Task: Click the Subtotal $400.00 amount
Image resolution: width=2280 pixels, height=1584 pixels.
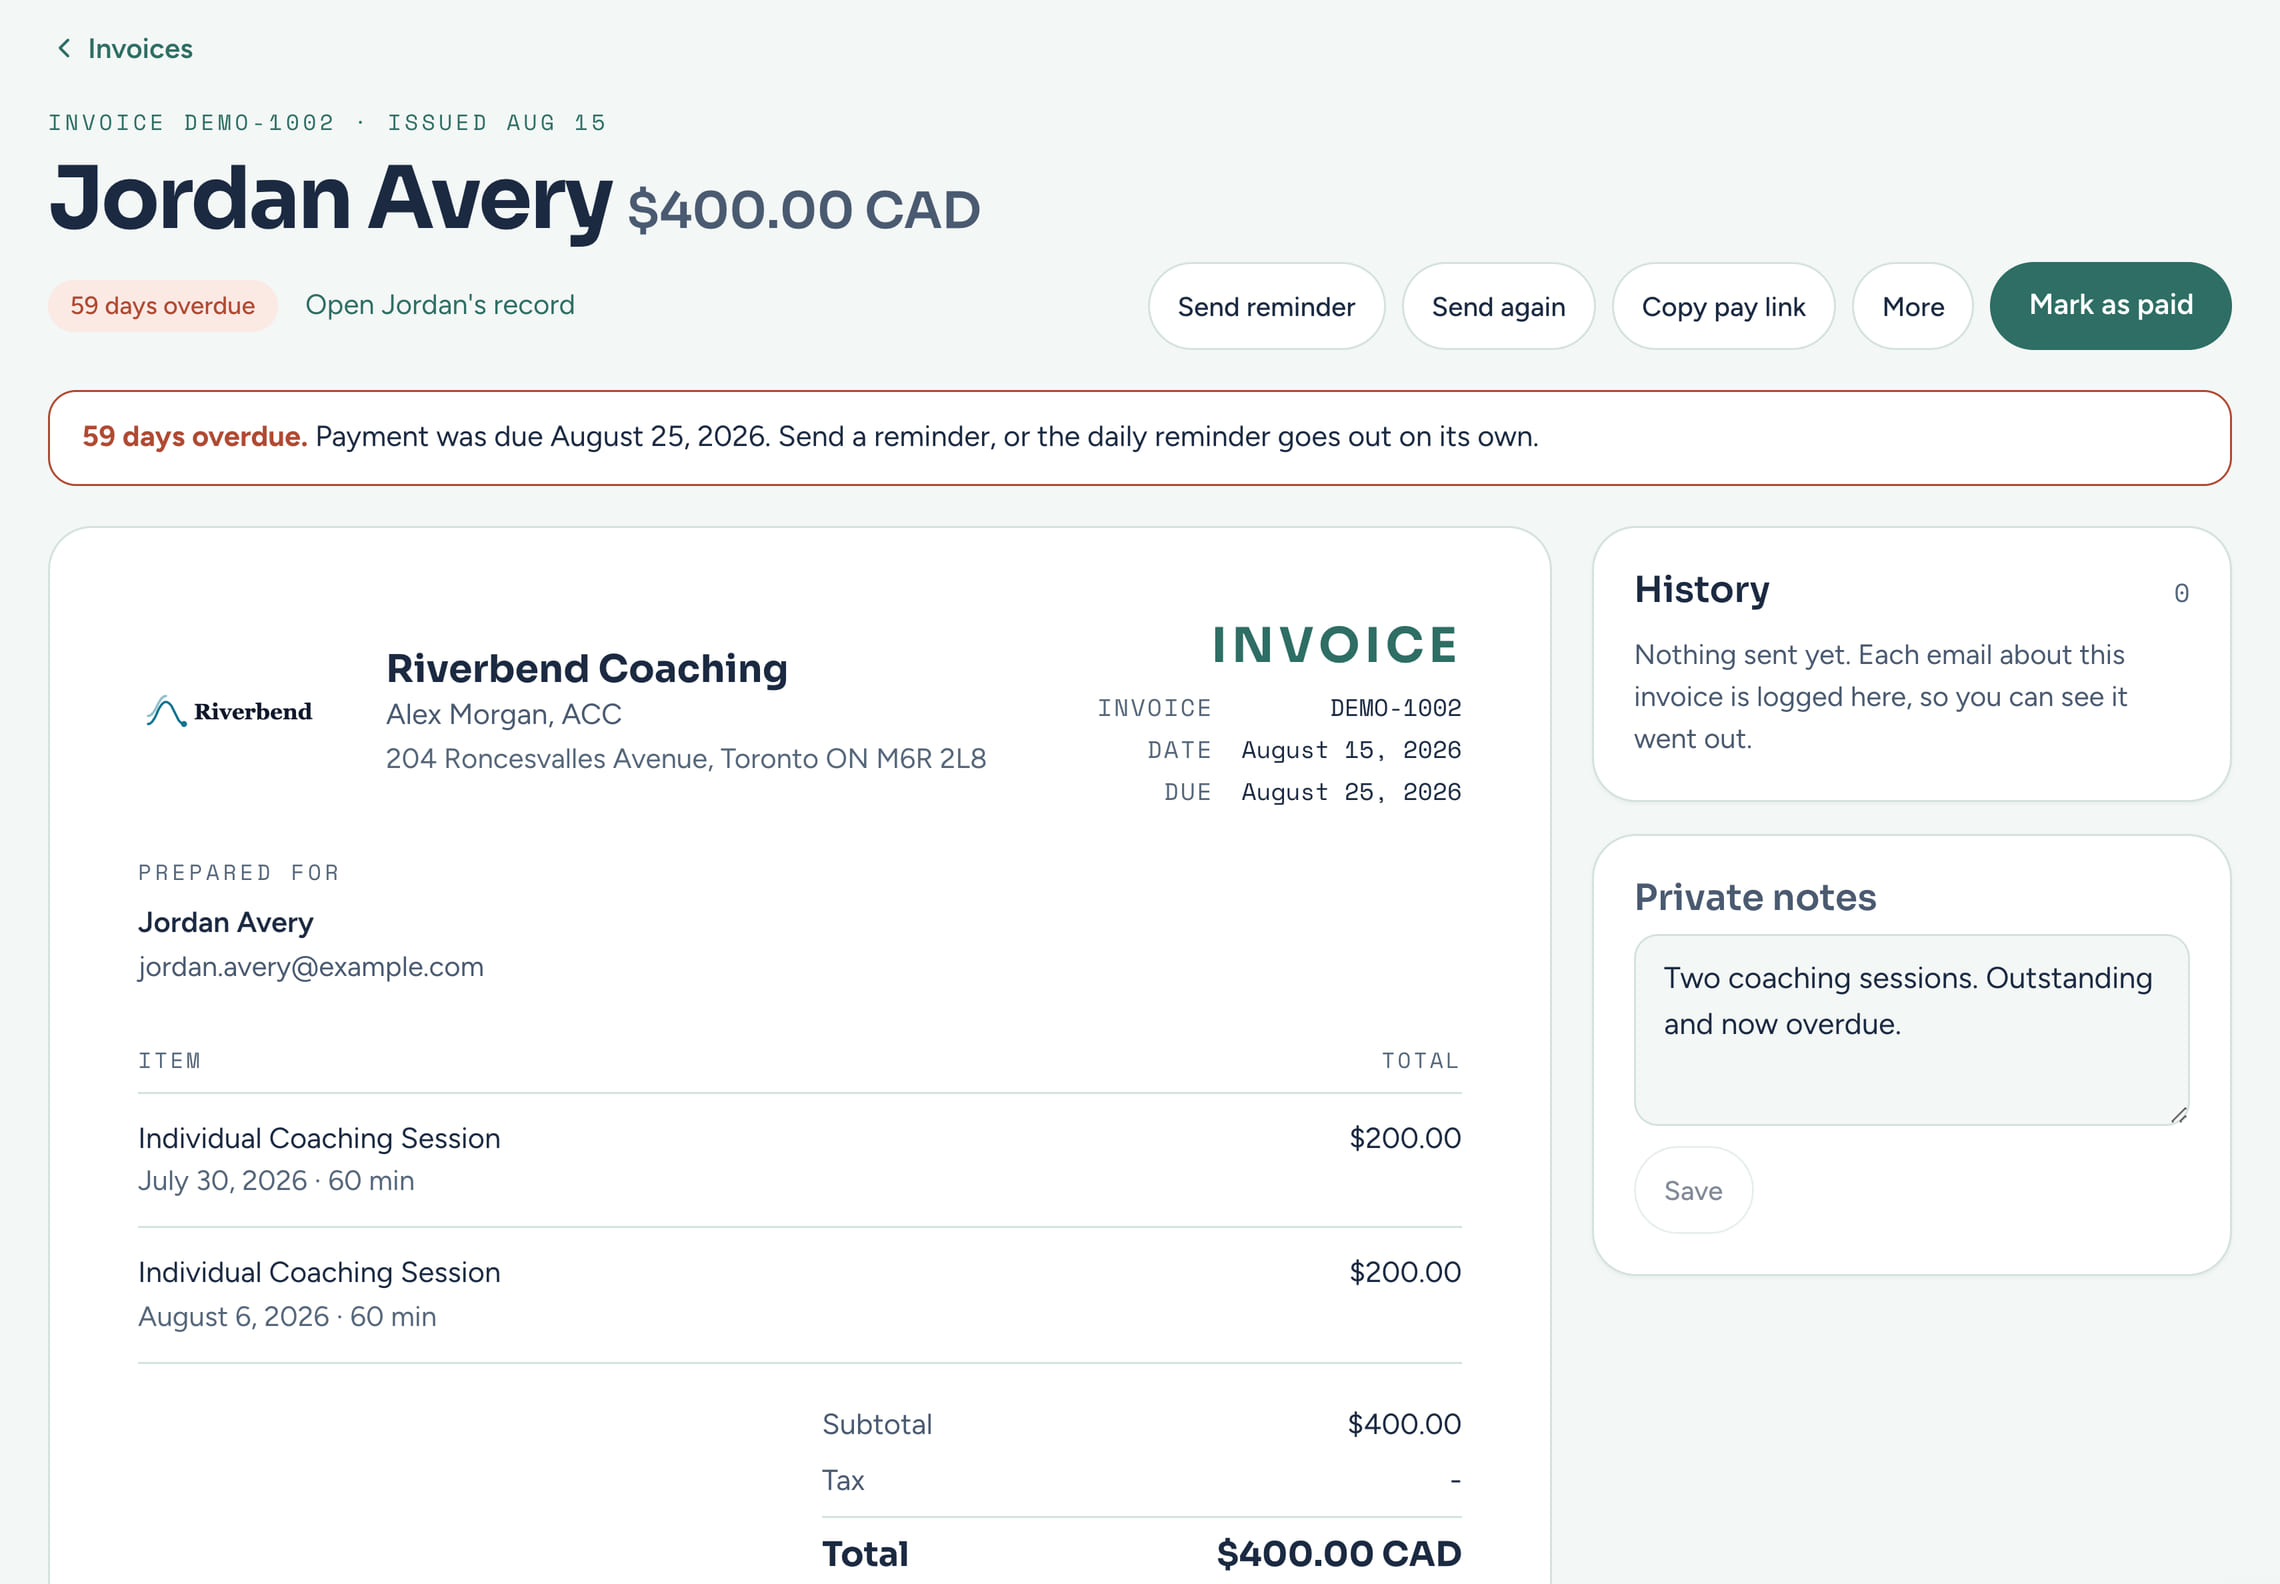Action: coord(1404,1424)
